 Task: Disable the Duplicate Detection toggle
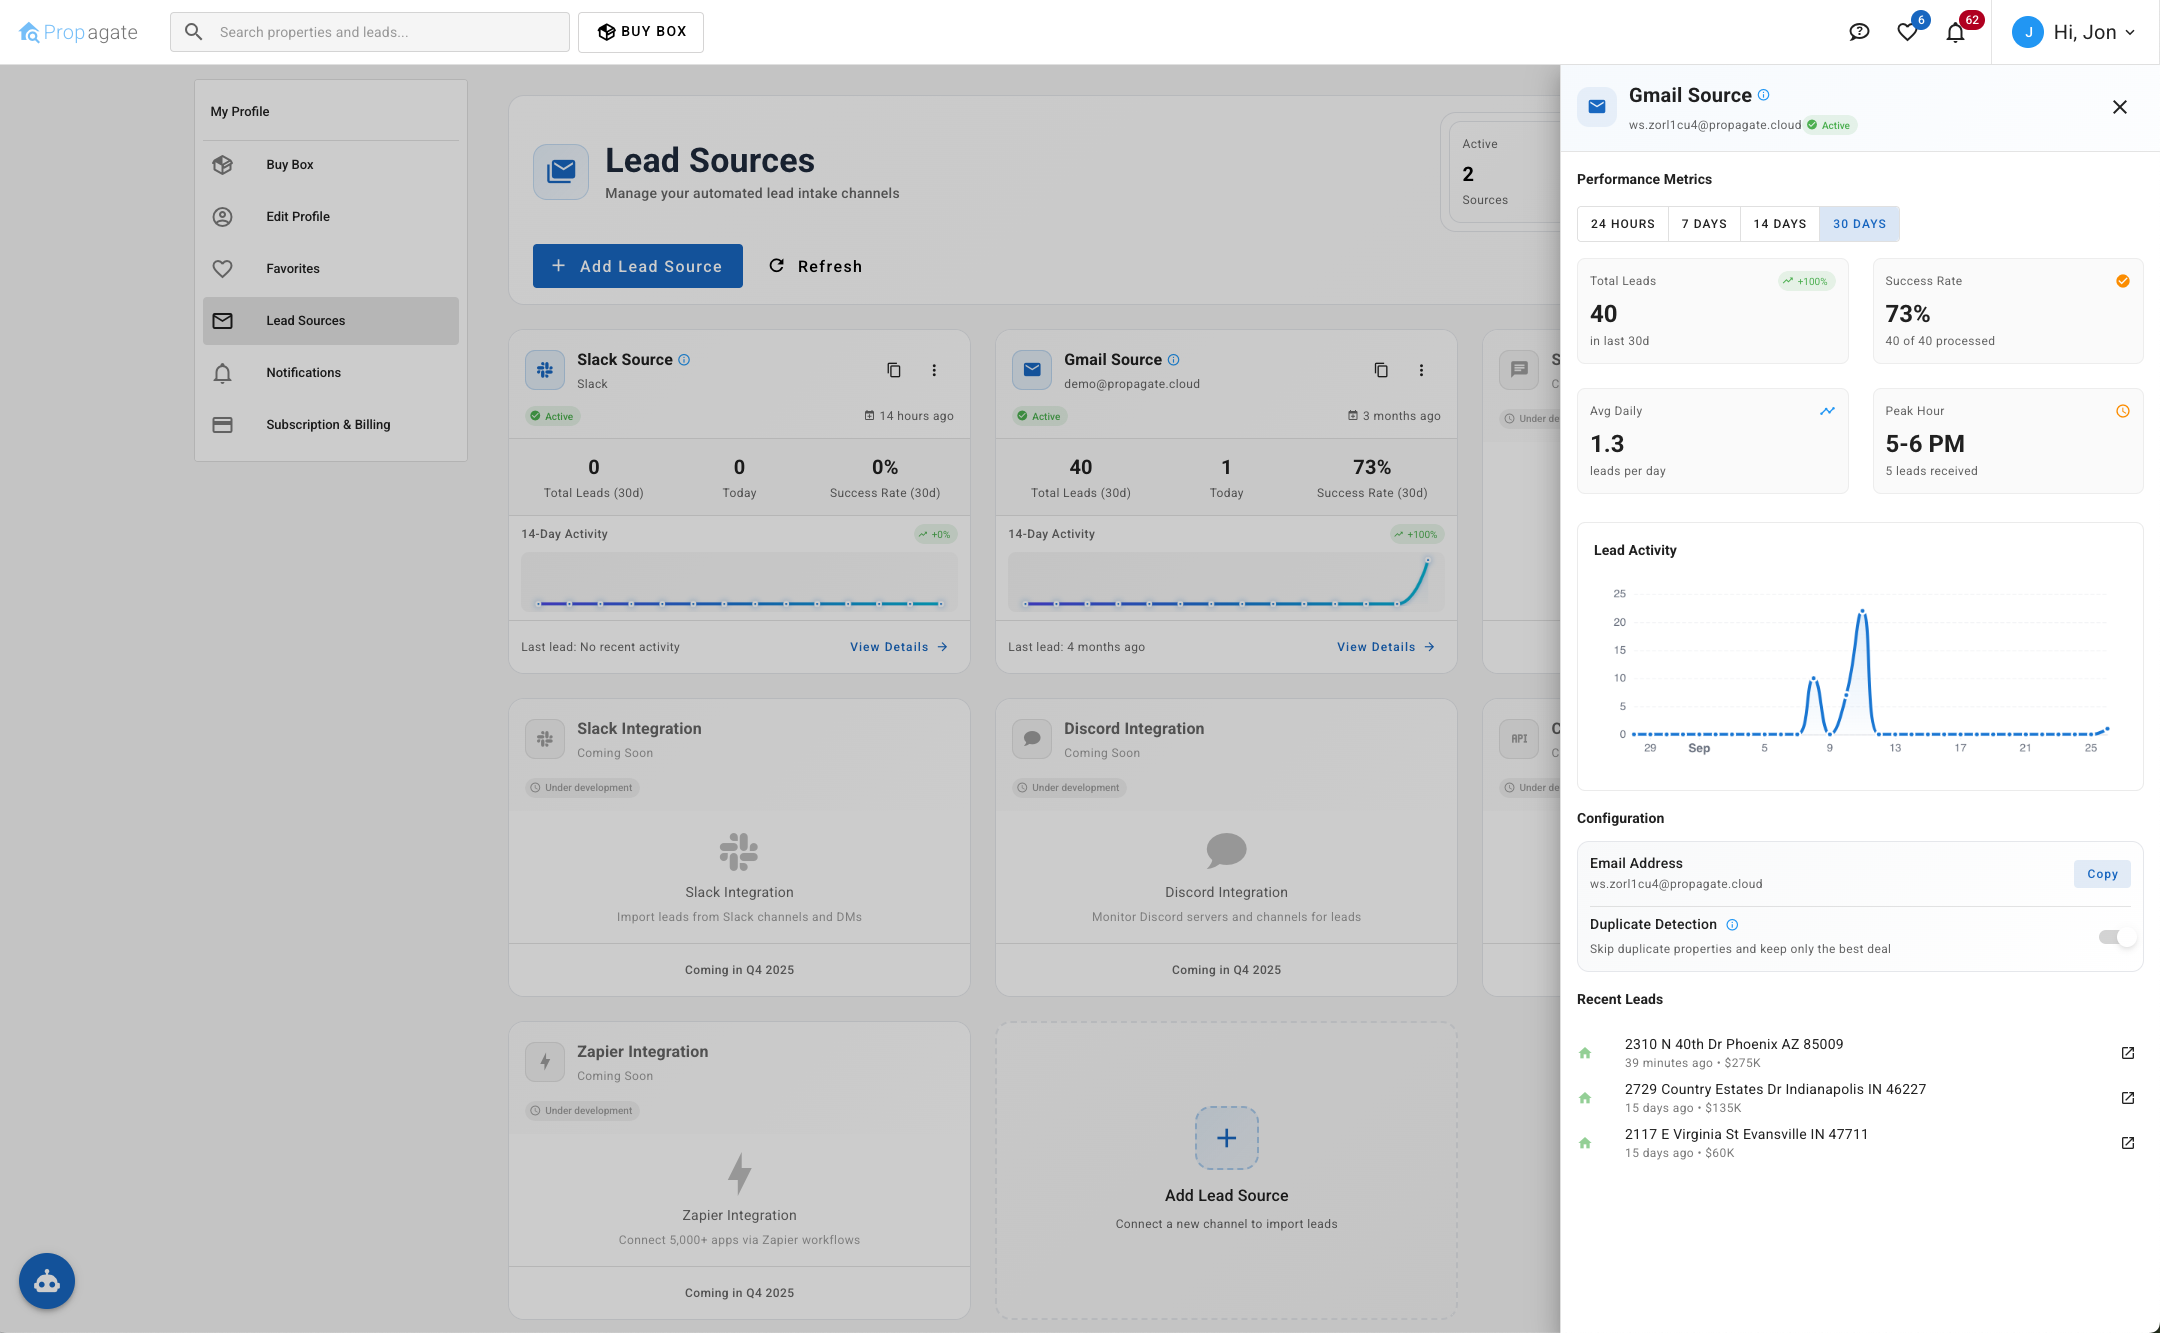(2114, 937)
